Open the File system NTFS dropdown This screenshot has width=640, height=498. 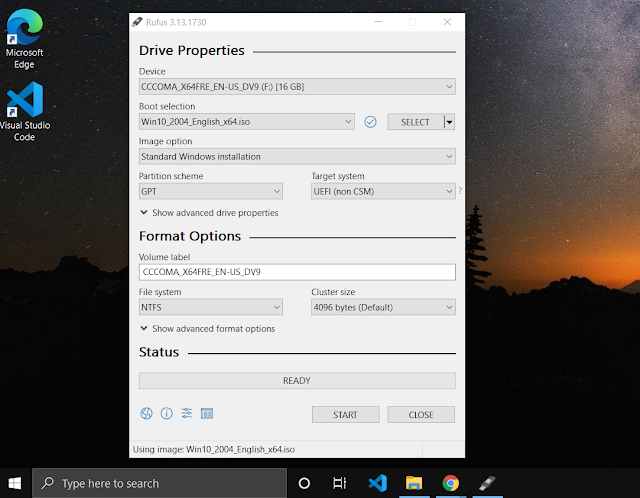[x=211, y=307]
